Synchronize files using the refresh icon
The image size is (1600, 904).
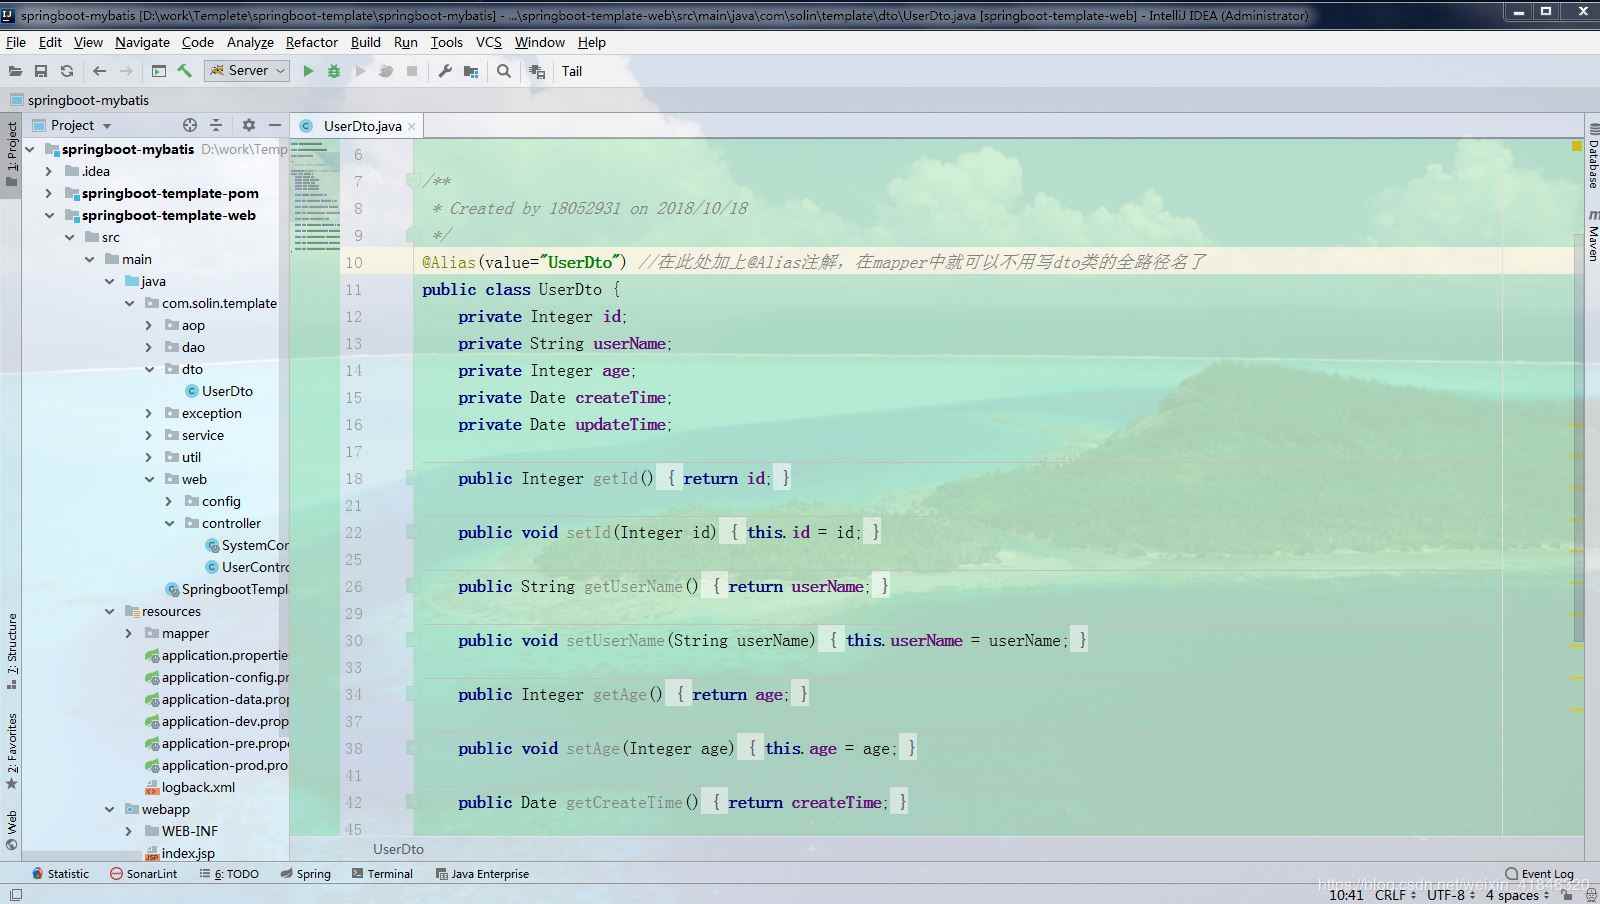coord(66,70)
